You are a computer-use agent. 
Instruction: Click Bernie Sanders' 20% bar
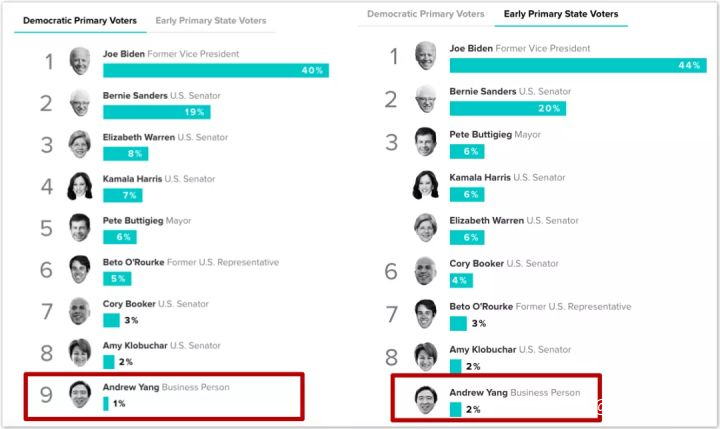pos(508,108)
